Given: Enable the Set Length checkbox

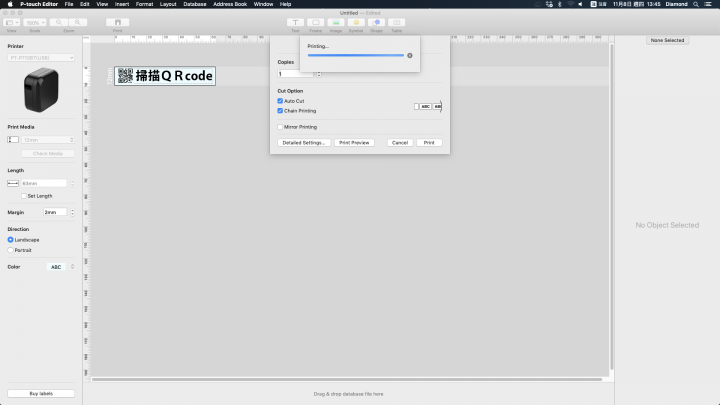Looking at the screenshot, I should [24, 196].
